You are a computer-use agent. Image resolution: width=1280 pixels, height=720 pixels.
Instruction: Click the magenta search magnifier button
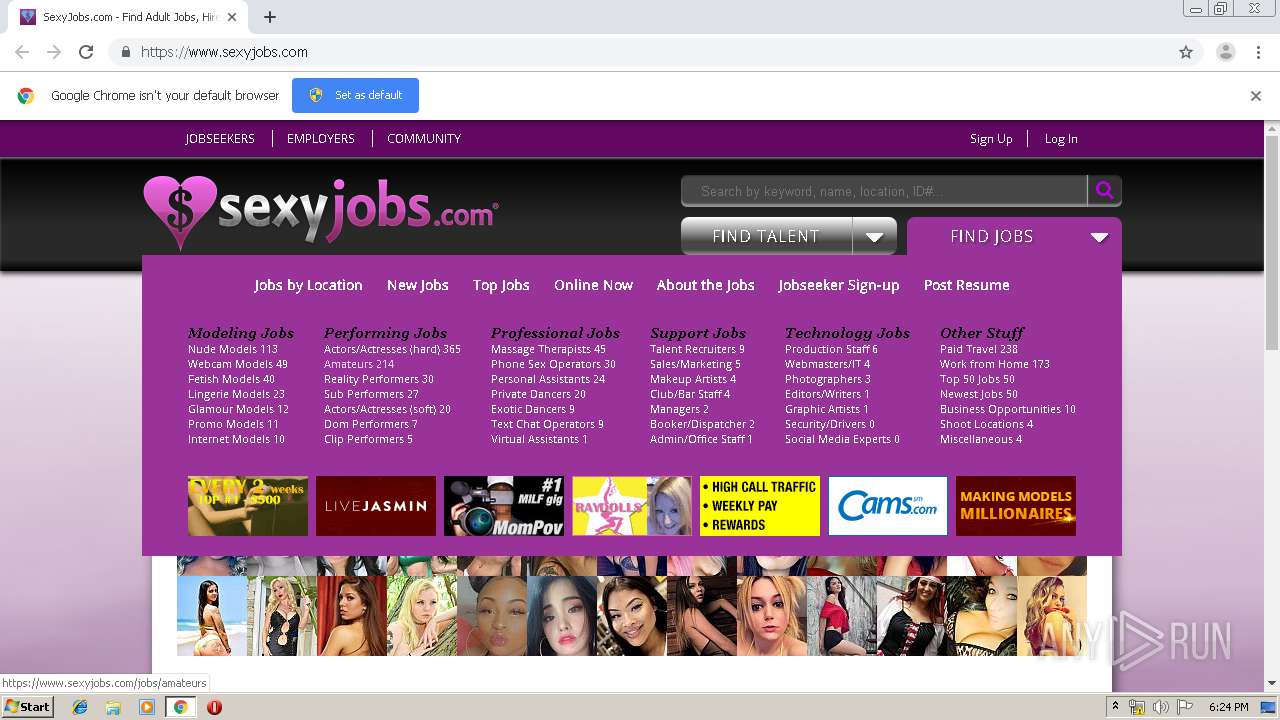(1104, 191)
